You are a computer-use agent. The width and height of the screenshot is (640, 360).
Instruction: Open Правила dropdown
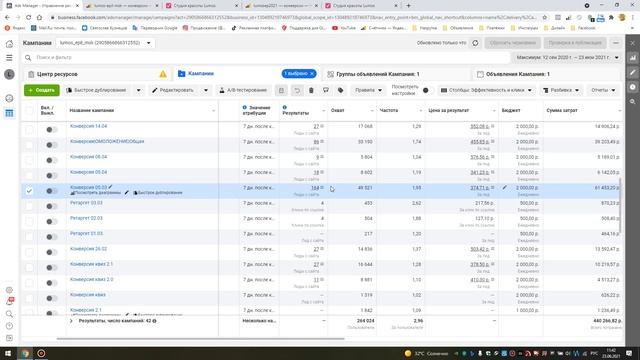point(368,90)
